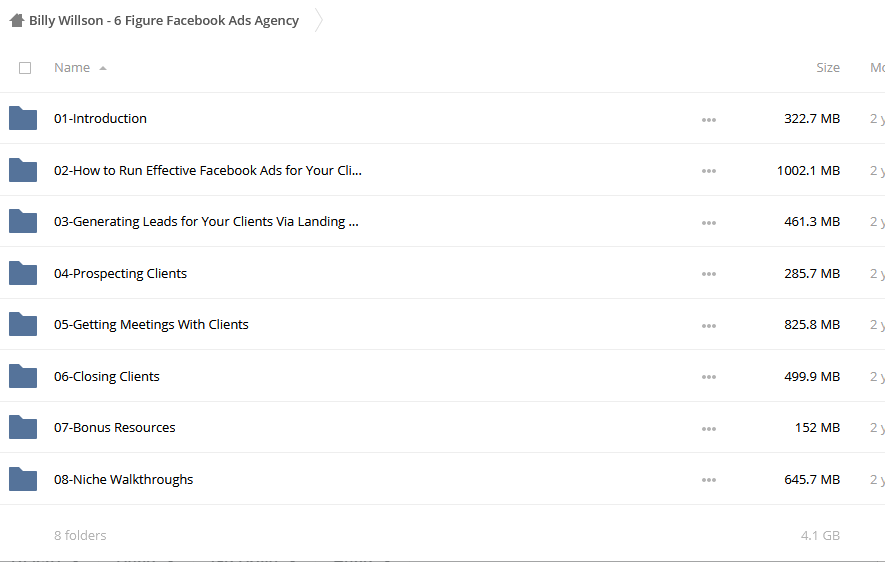Open the 08-Niche Walkthroughs folder link
Image resolution: width=885 pixels, height=562 pixels.
point(124,480)
